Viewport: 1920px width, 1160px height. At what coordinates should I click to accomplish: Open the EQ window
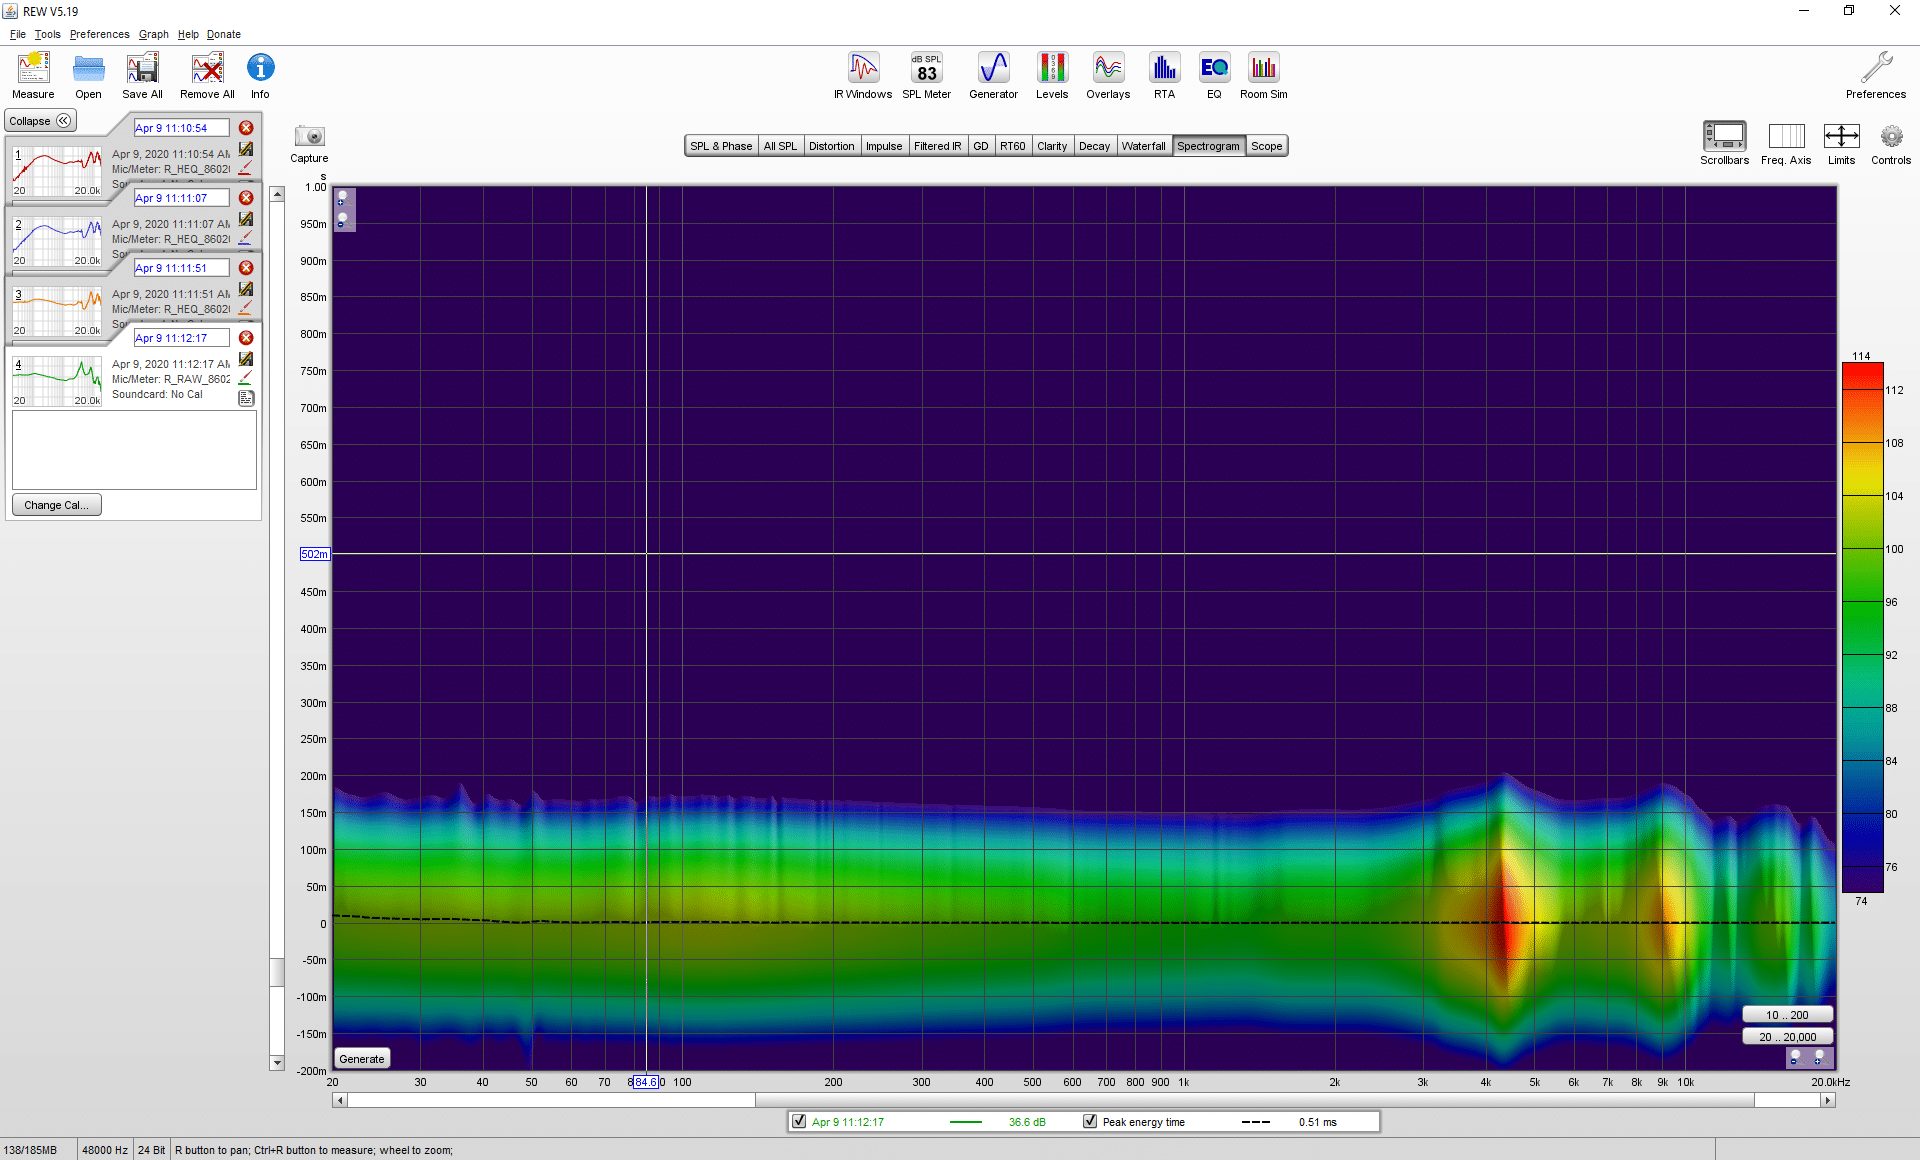point(1214,76)
